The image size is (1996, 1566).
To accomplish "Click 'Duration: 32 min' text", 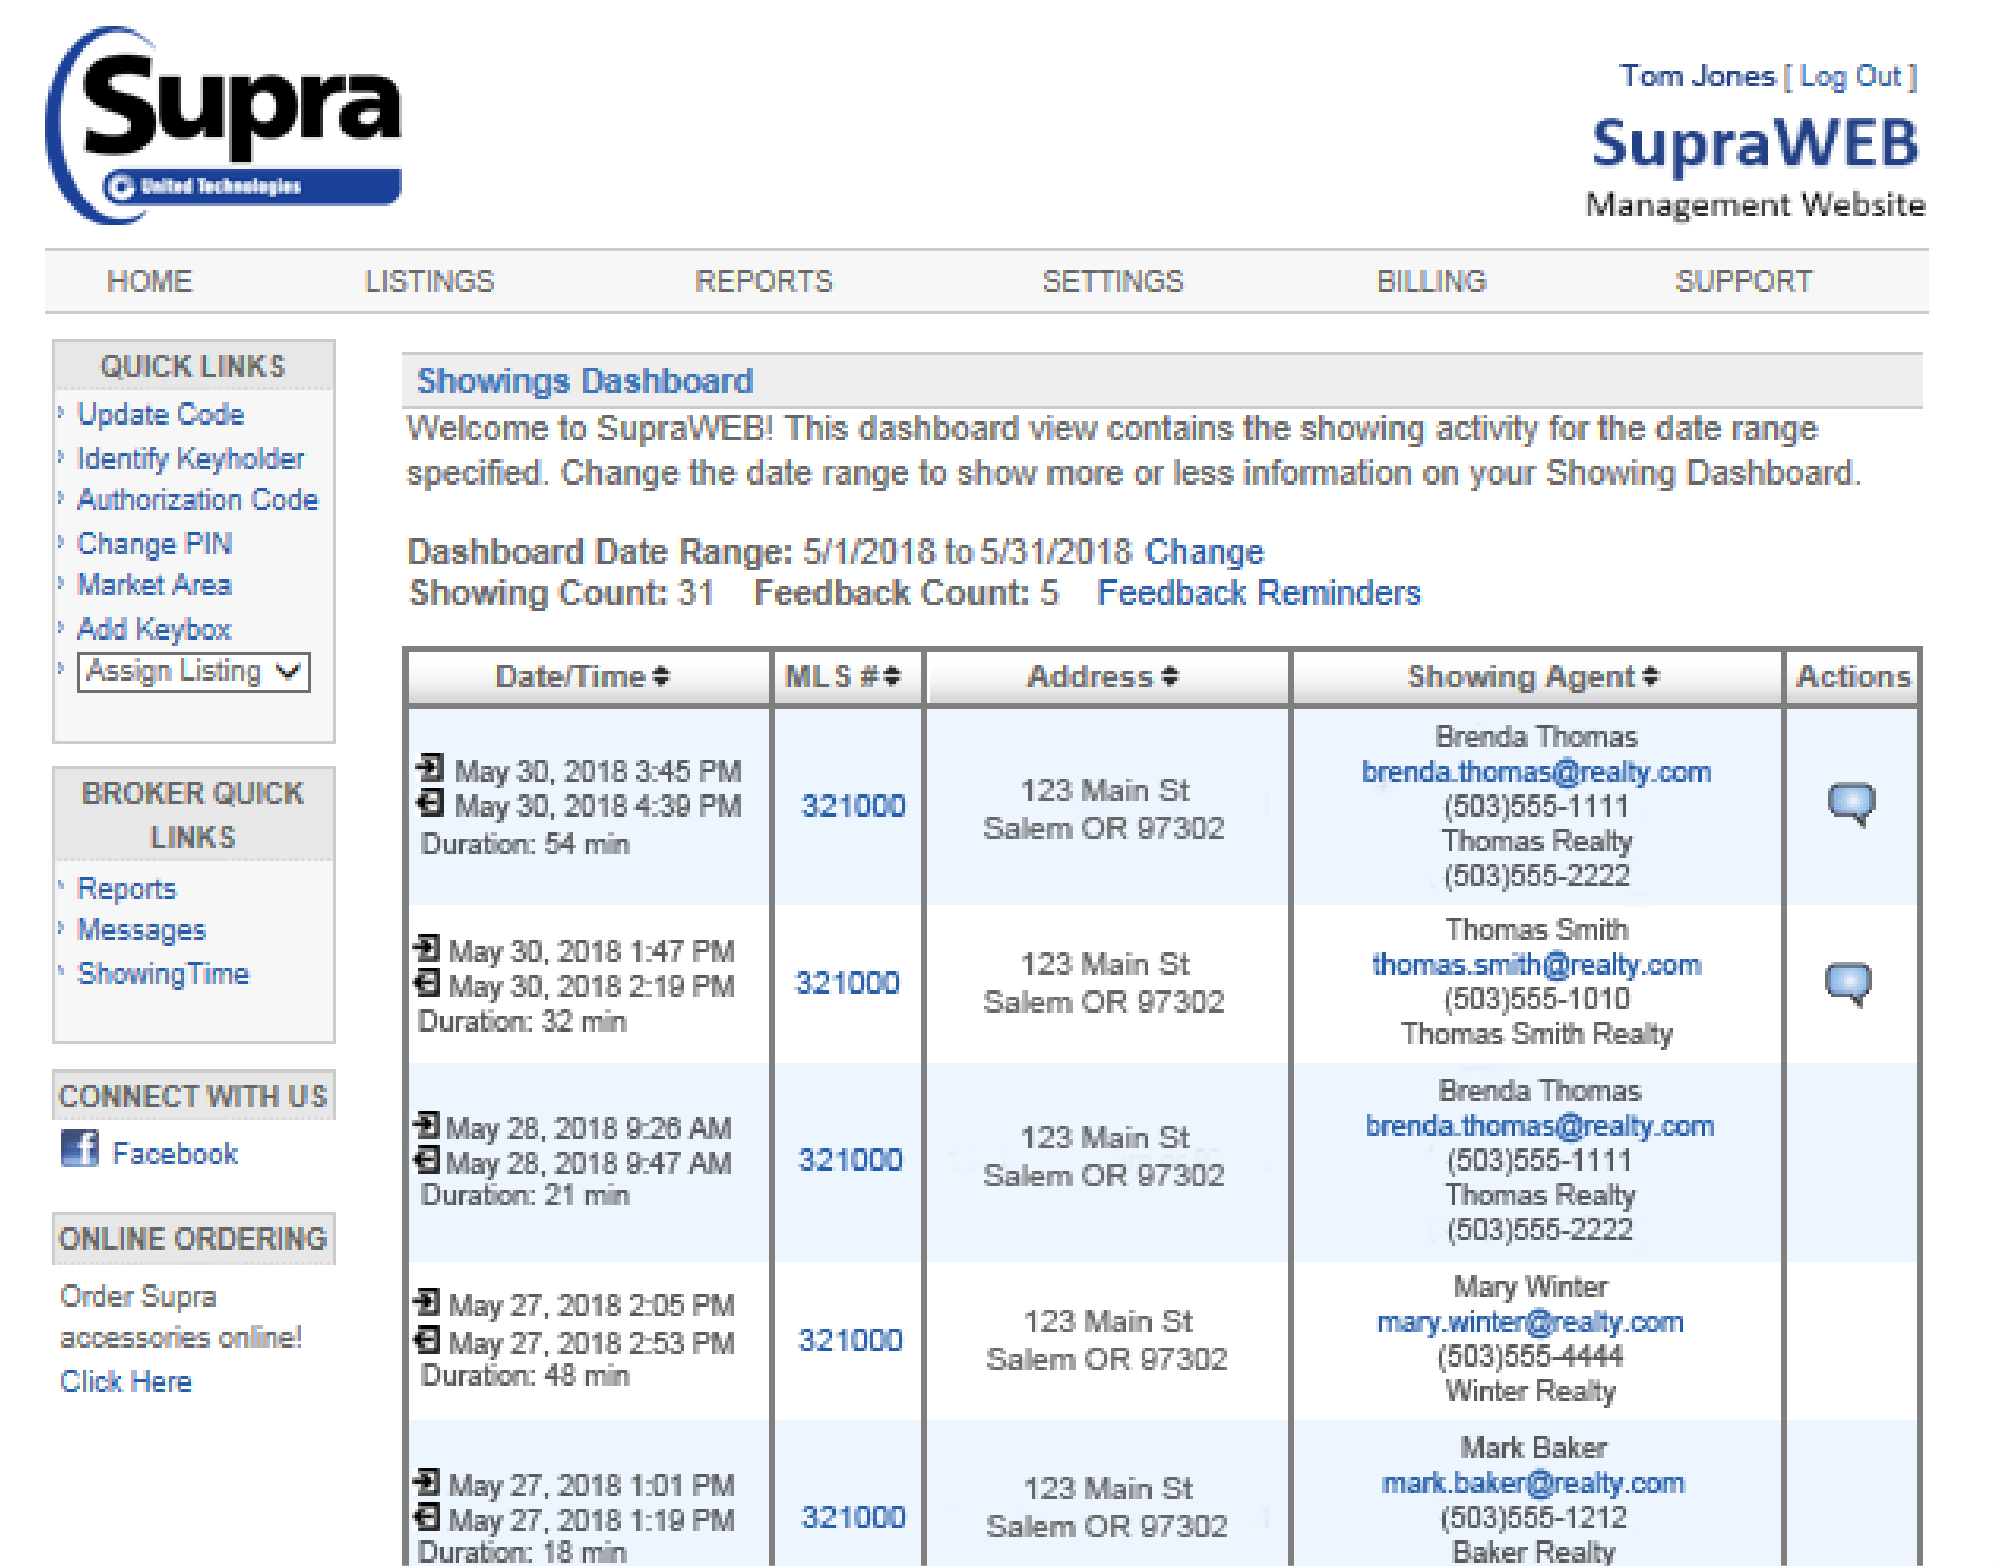I will [522, 1022].
